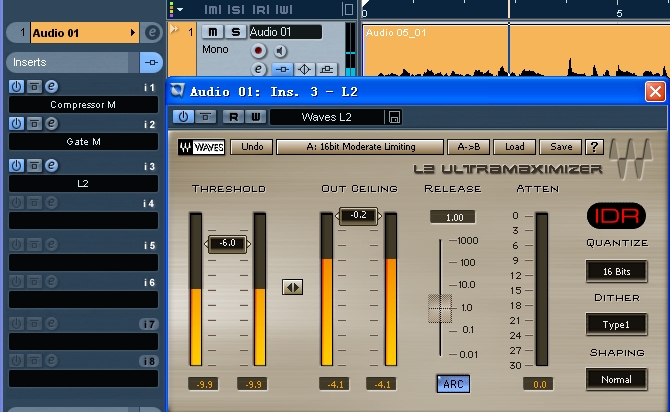Screen dimensions: 670x412
Task: Enable Write automation W in L2 window
Action: click(x=256, y=117)
